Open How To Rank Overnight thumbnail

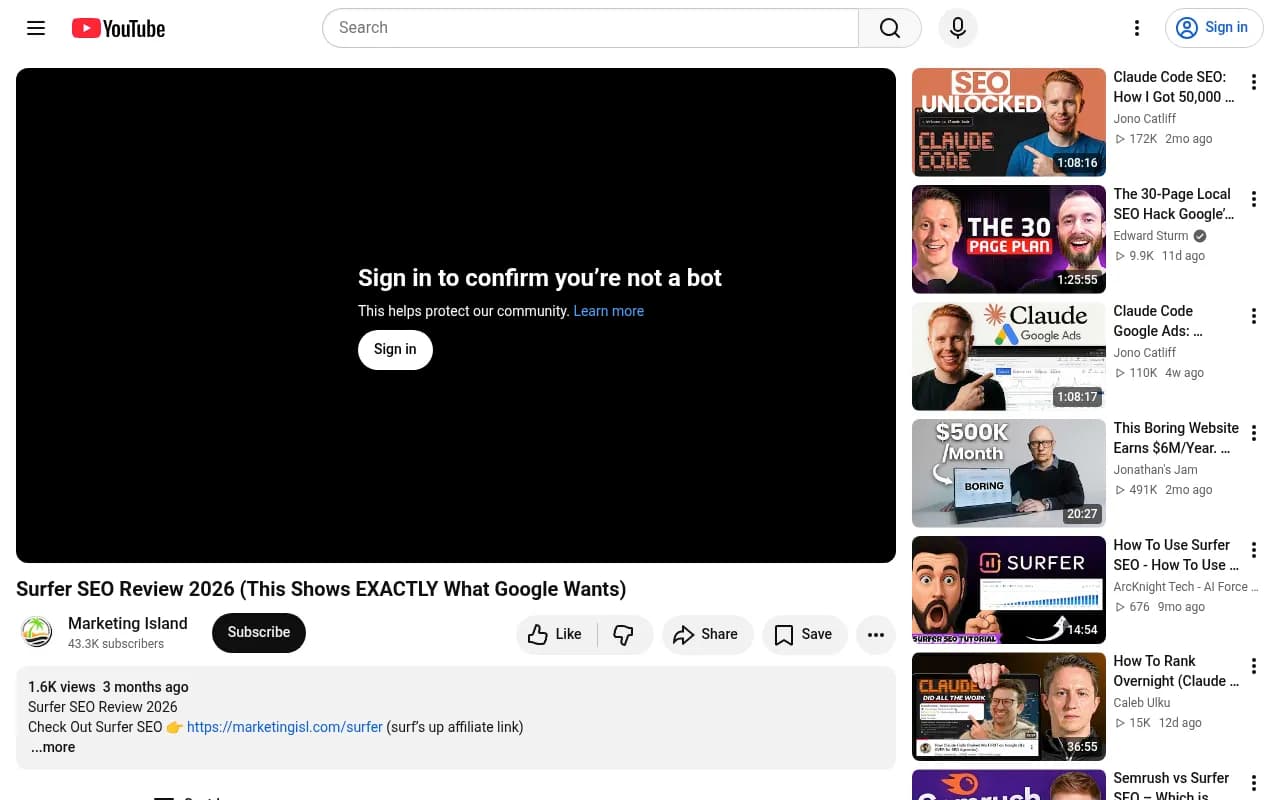(1009, 706)
